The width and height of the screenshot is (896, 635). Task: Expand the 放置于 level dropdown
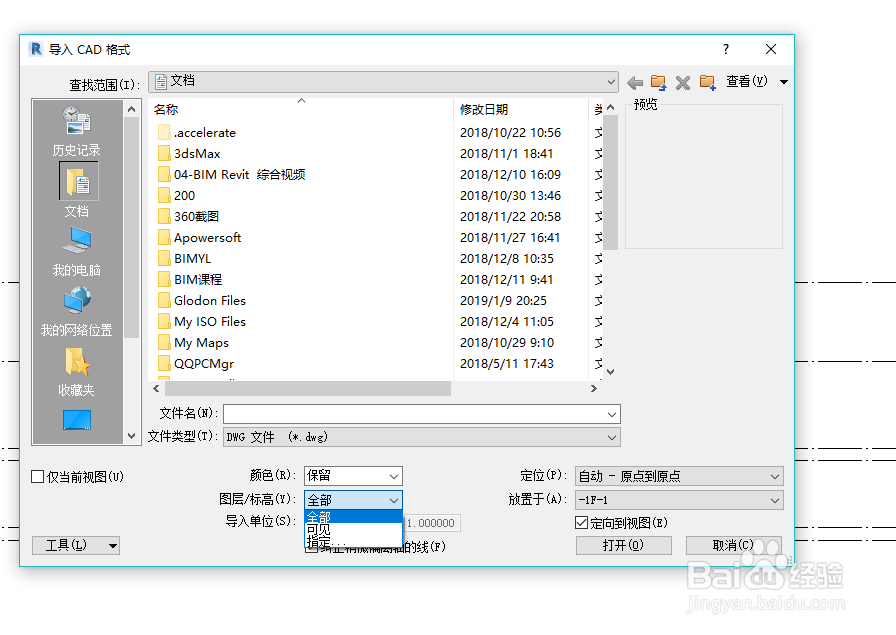coord(678,499)
